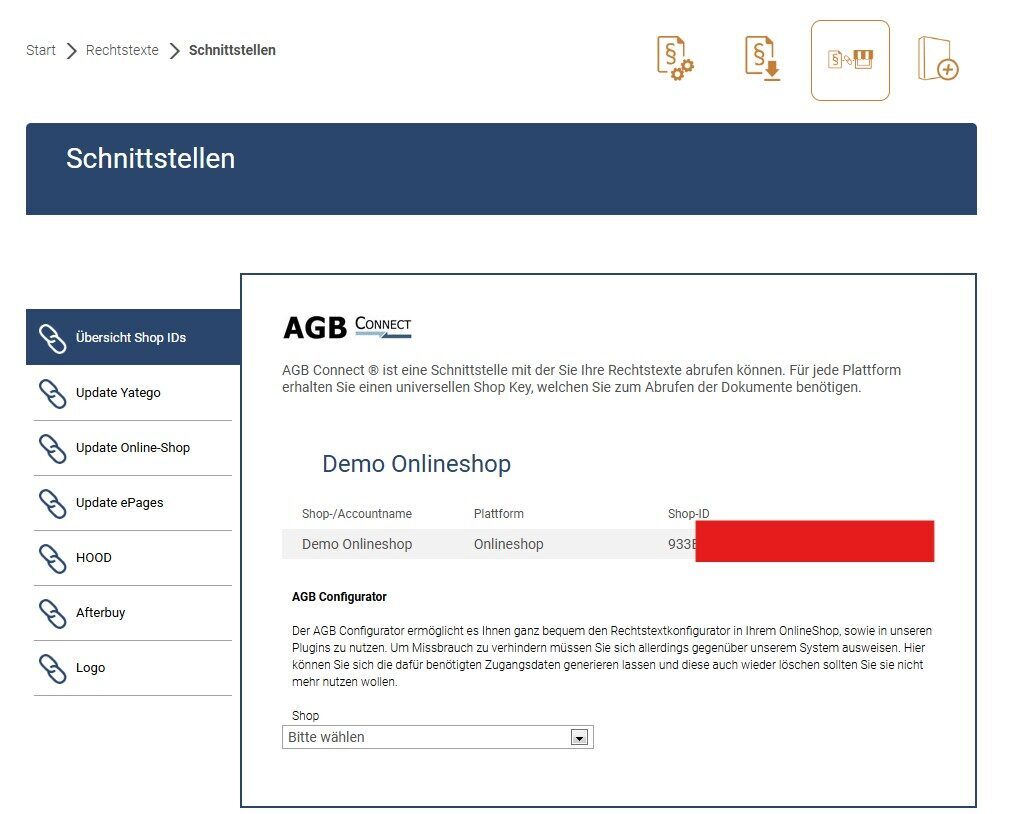Open the HOOD interface entry

click(x=133, y=558)
